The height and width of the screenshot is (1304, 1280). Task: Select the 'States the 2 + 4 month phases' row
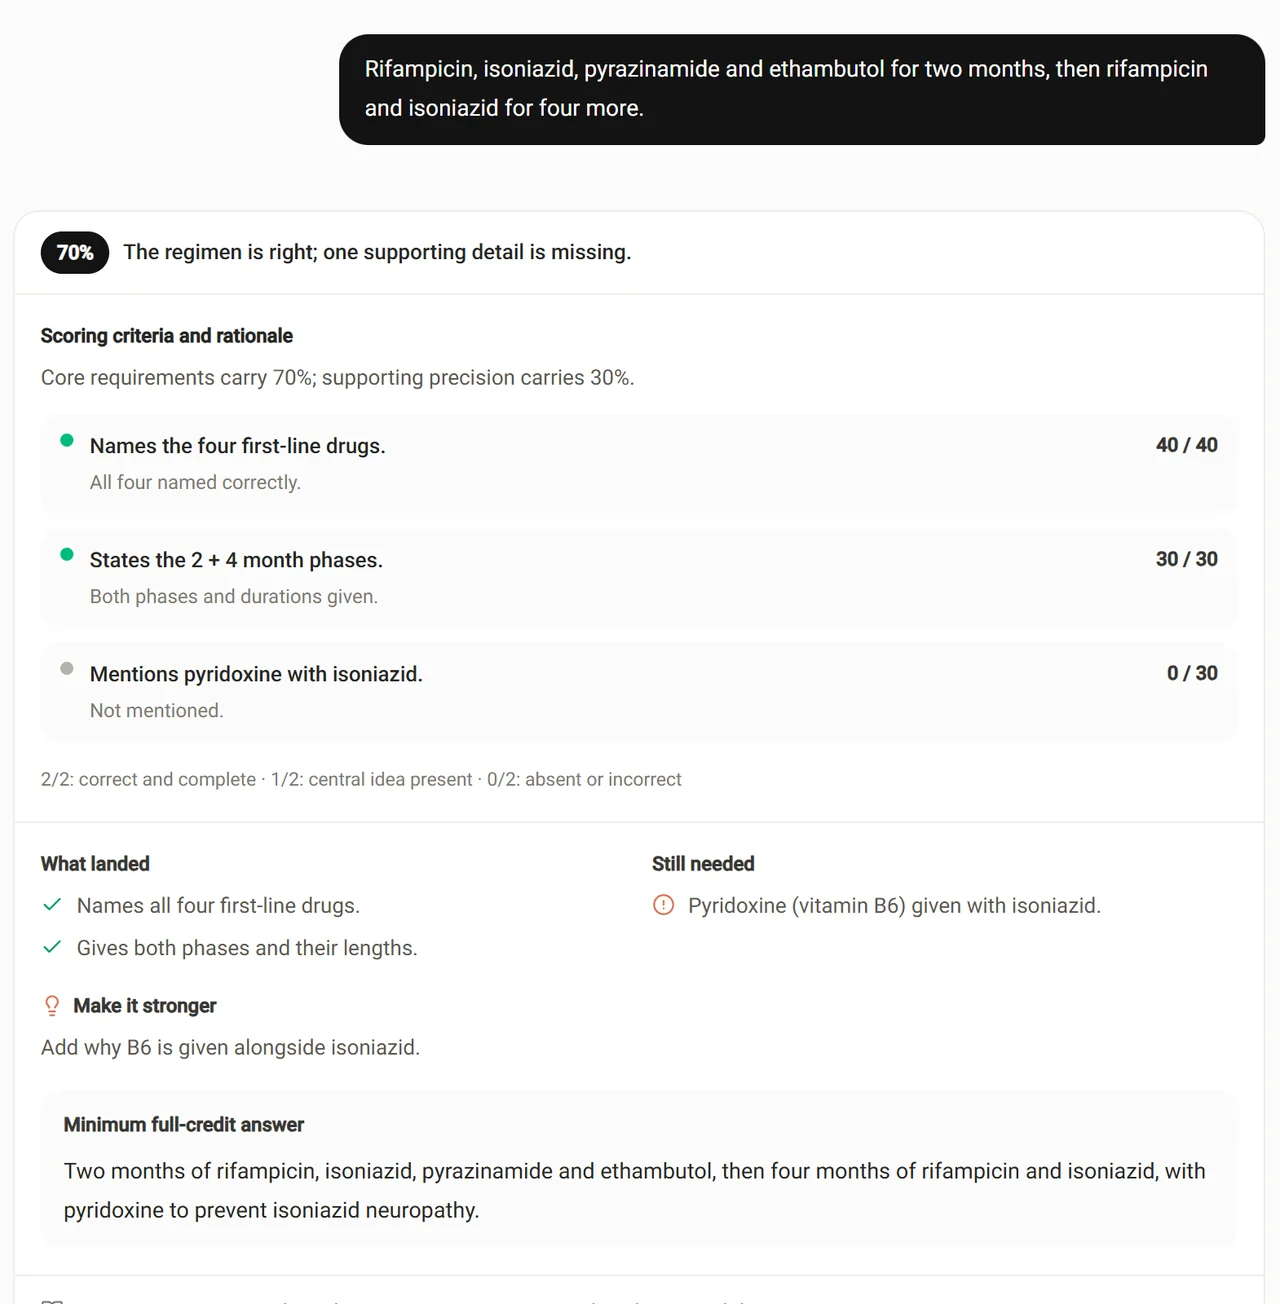click(639, 578)
